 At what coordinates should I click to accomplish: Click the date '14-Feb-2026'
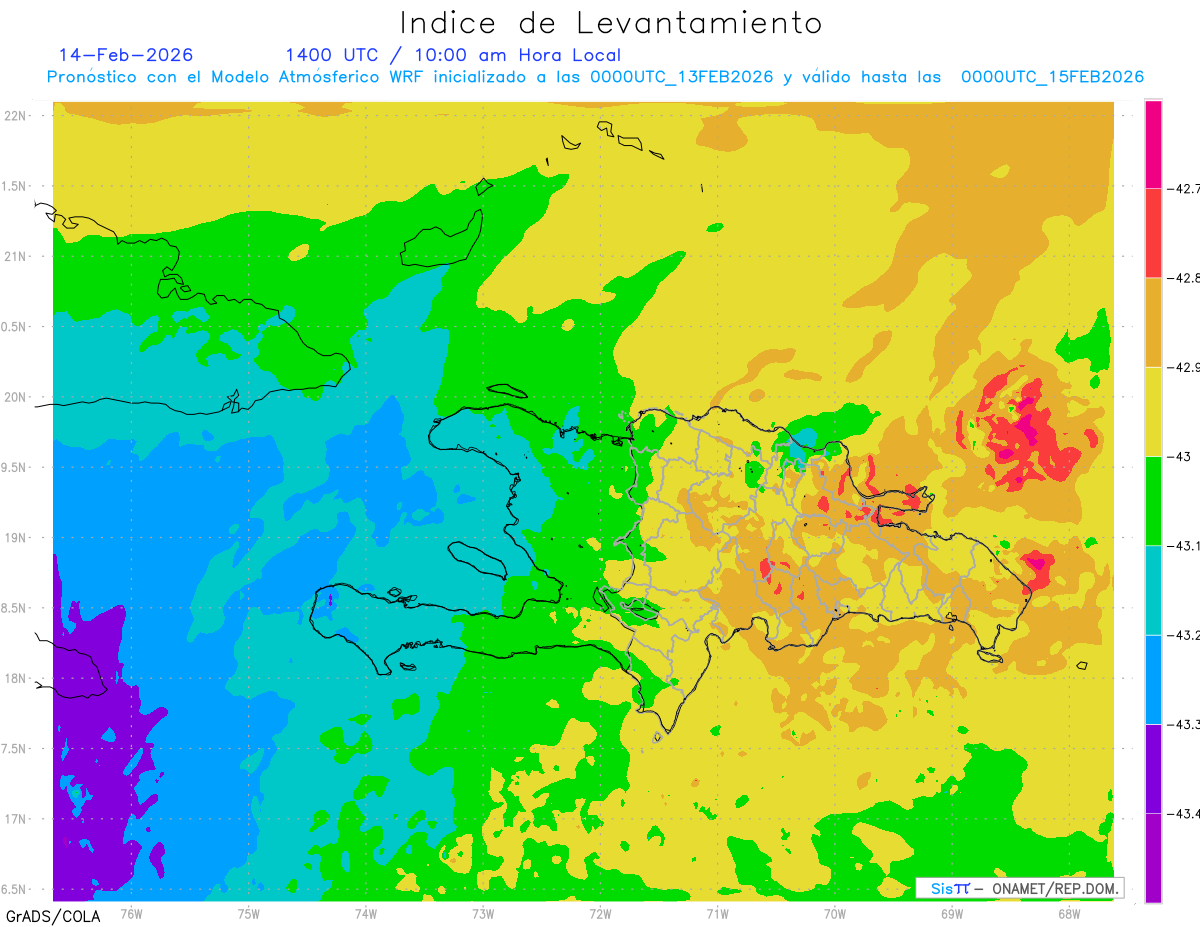(126, 55)
